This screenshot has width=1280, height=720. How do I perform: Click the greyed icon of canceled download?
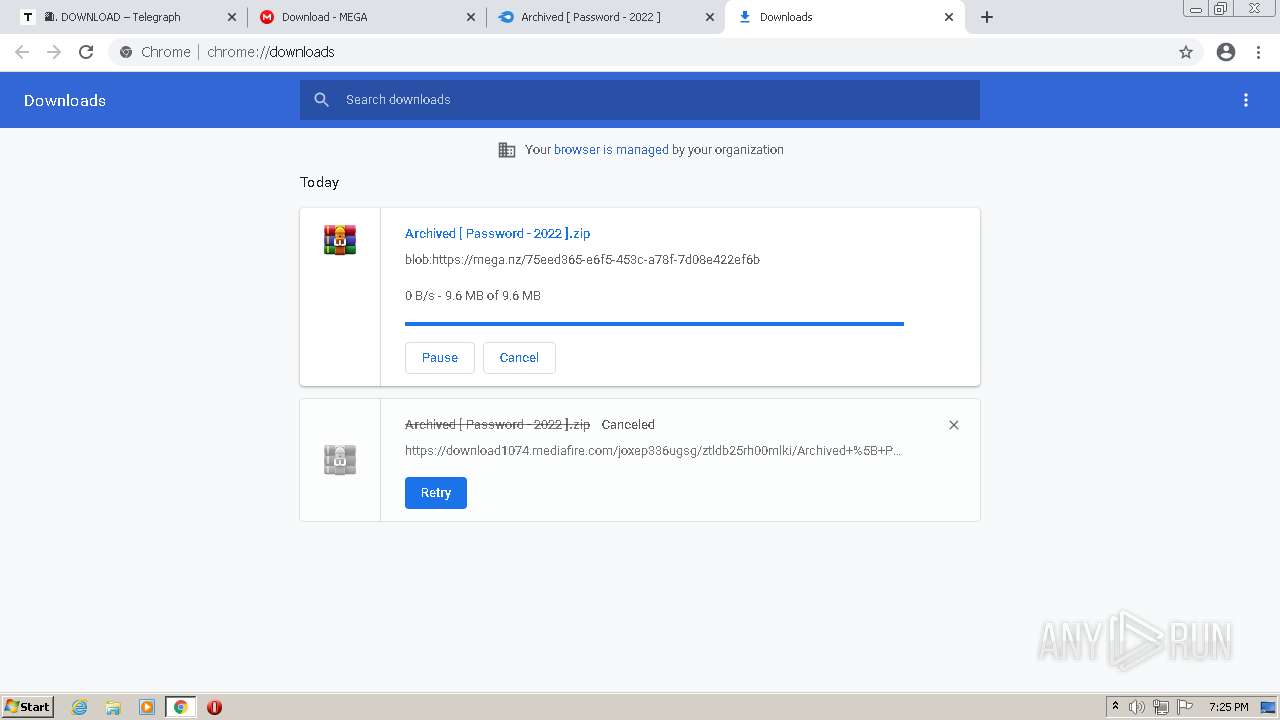tap(340, 460)
